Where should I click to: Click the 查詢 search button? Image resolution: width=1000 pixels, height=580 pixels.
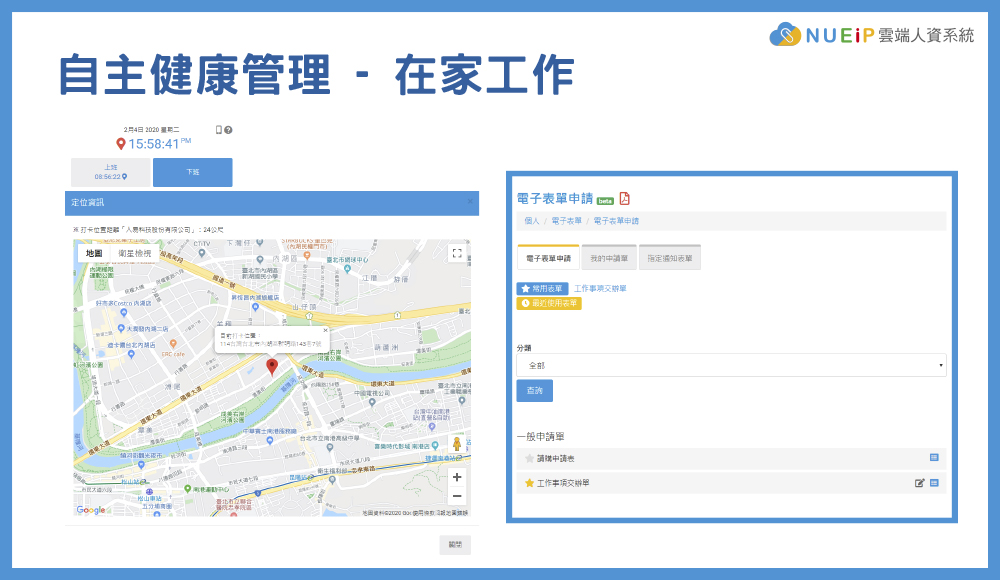pos(534,390)
